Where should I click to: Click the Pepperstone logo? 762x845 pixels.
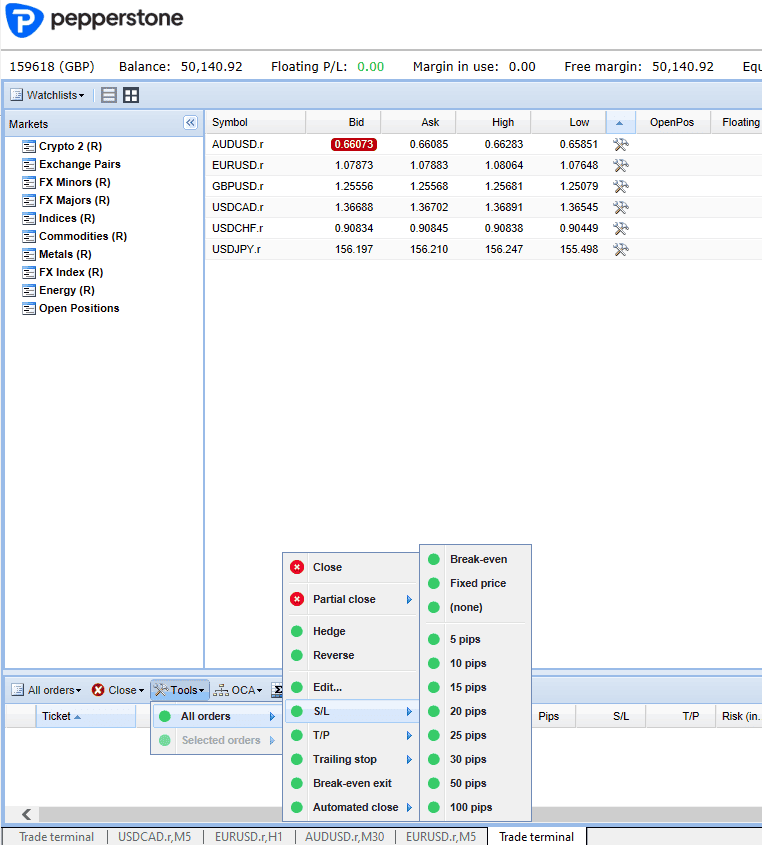click(94, 20)
